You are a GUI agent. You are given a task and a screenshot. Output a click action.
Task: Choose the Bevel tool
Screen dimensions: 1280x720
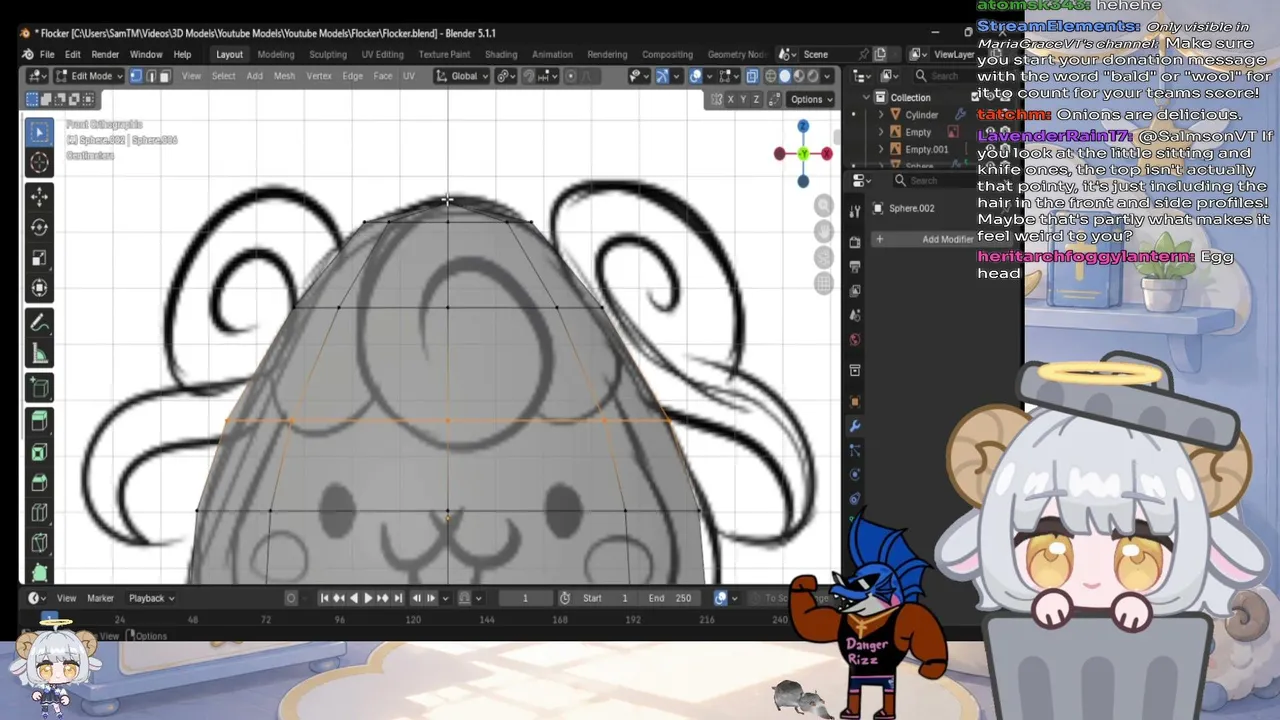[x=39, y=483]
